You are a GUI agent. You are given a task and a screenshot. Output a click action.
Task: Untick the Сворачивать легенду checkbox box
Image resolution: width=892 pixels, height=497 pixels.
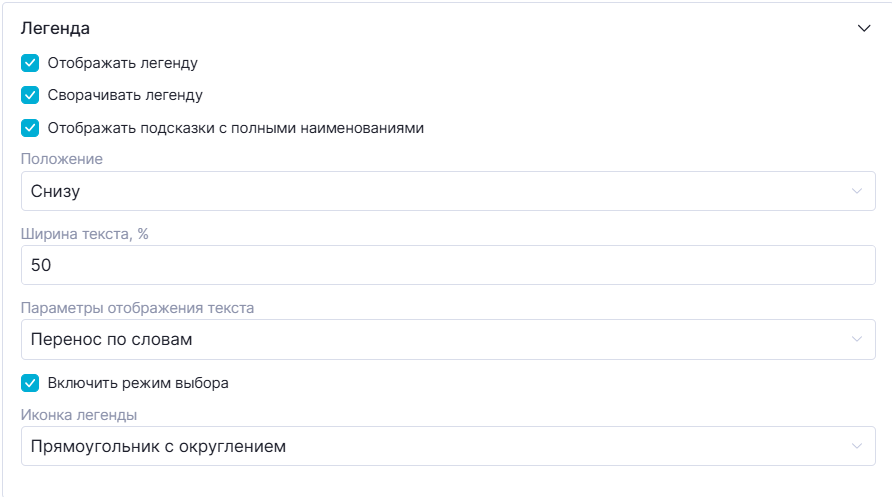tap(30, 96)
